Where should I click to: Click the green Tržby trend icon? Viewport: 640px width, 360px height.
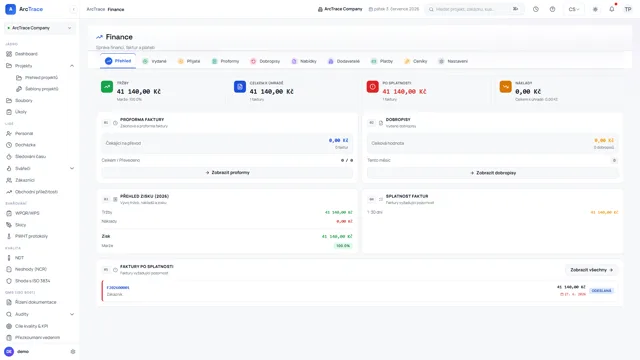tap(107, 87)
